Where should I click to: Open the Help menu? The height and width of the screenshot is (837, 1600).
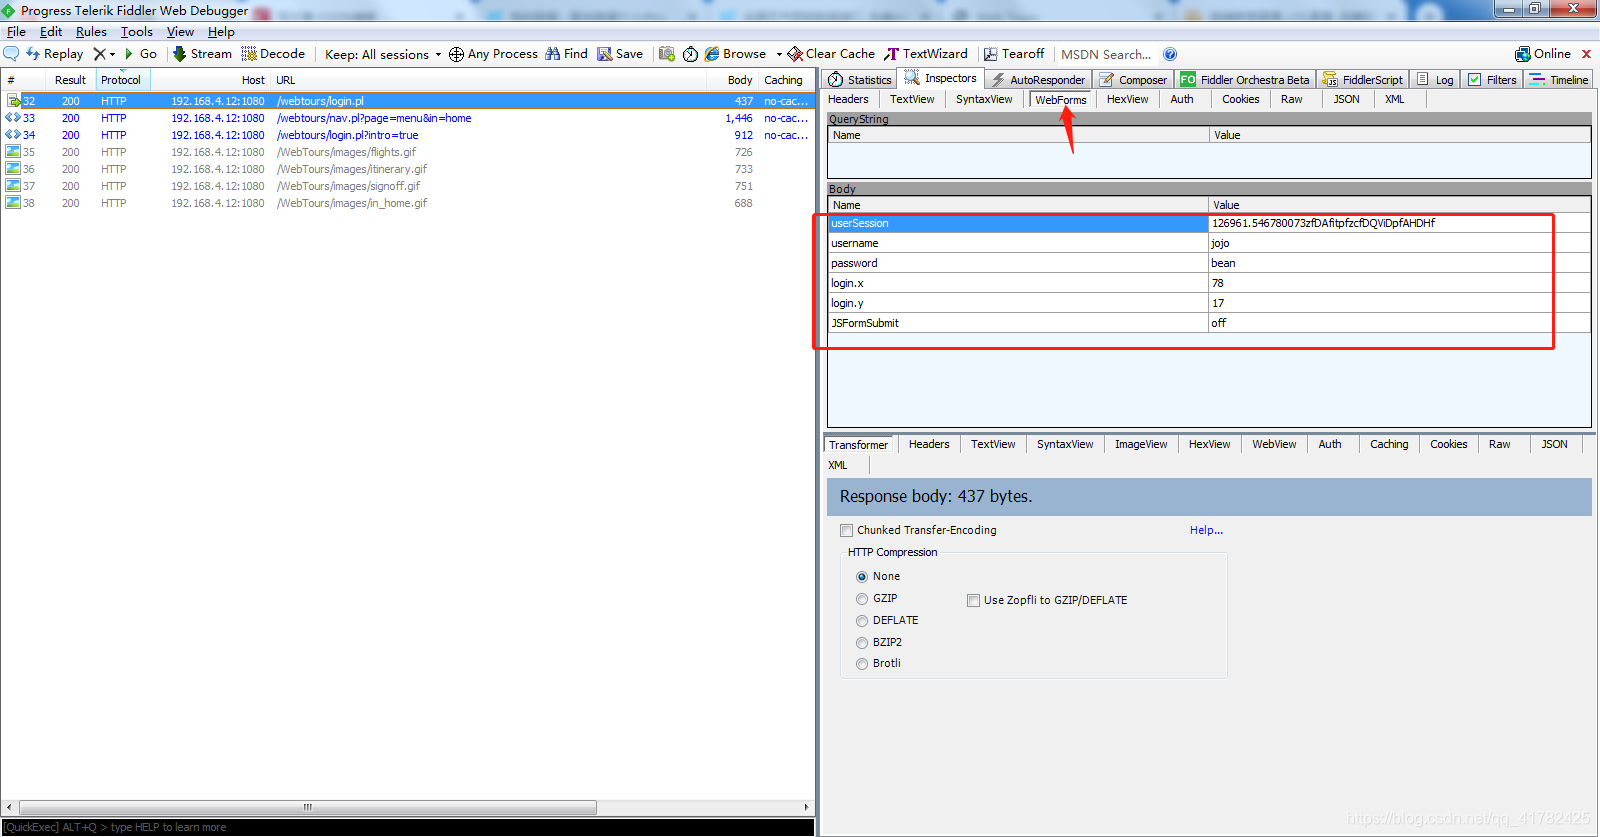221,32
